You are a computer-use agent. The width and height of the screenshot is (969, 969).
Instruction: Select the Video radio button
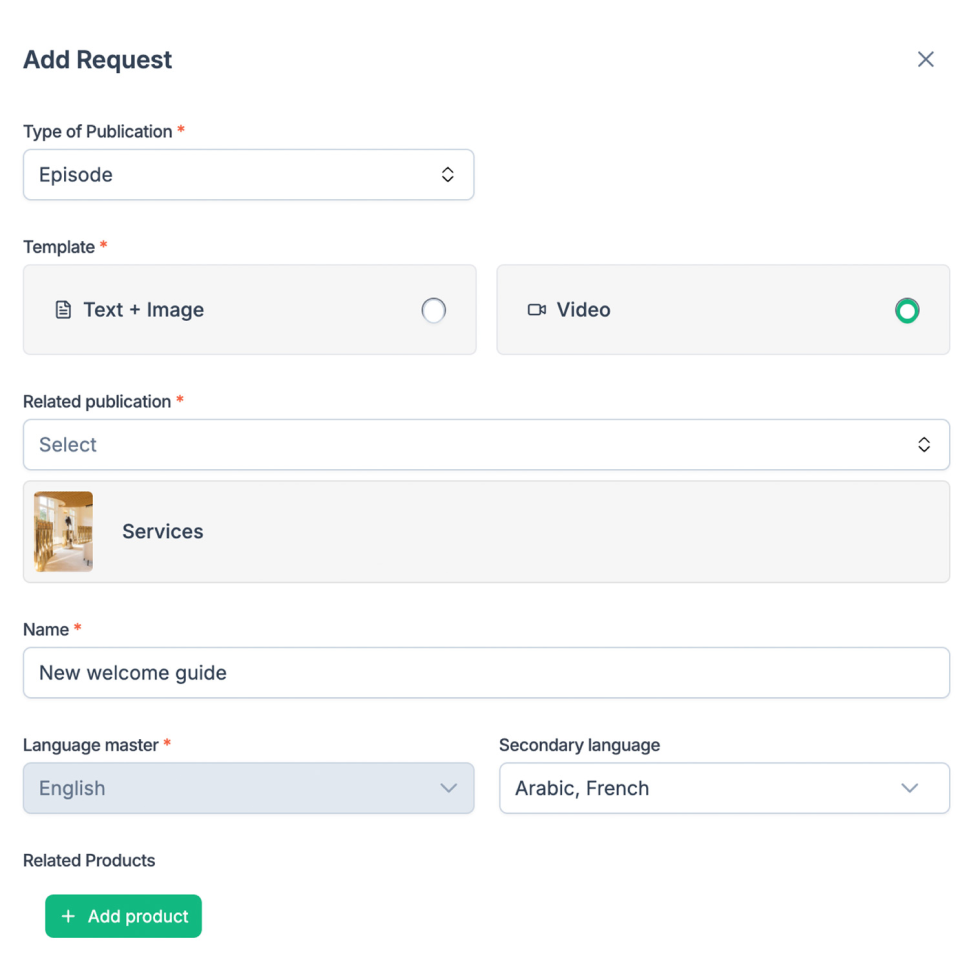tap(907, 310)
